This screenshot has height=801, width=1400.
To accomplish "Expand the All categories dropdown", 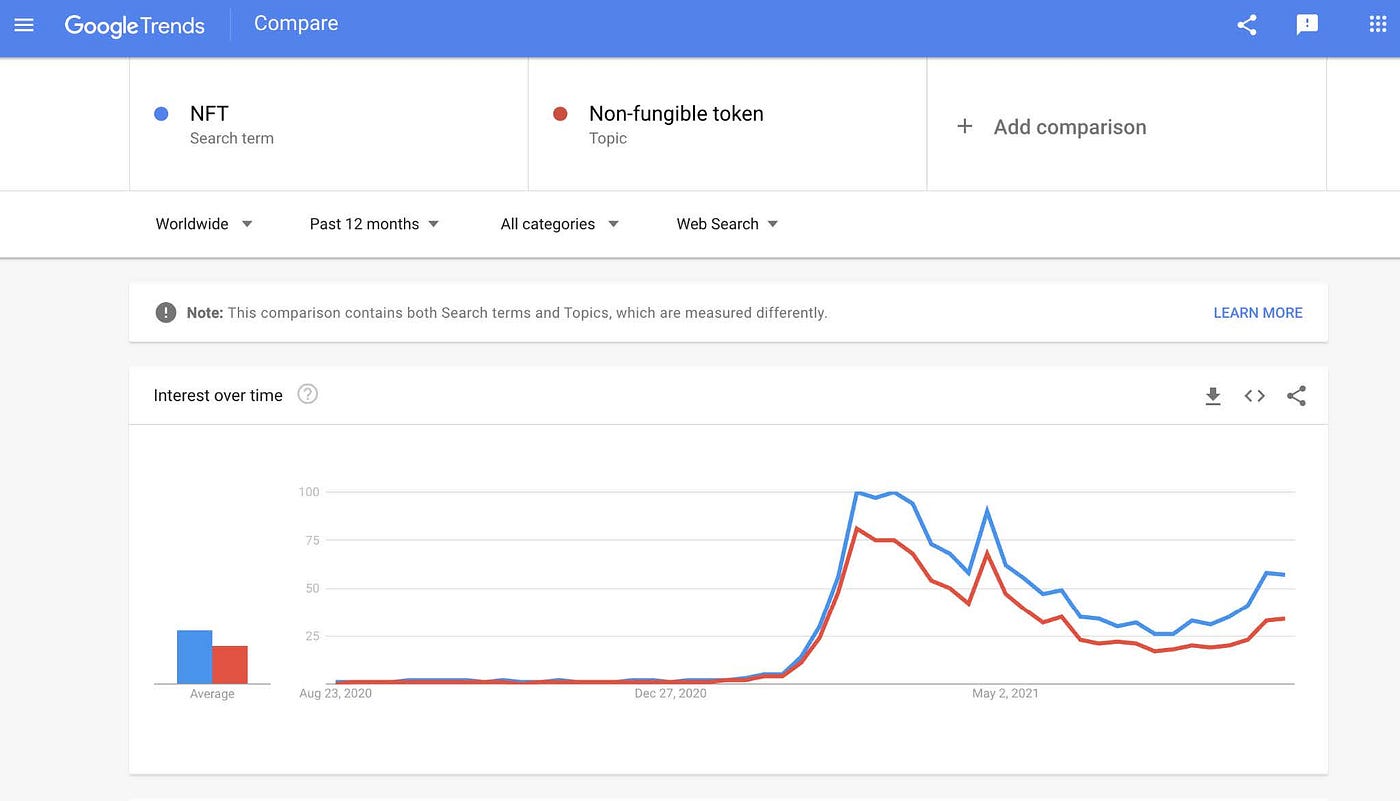I will point(559,224).
